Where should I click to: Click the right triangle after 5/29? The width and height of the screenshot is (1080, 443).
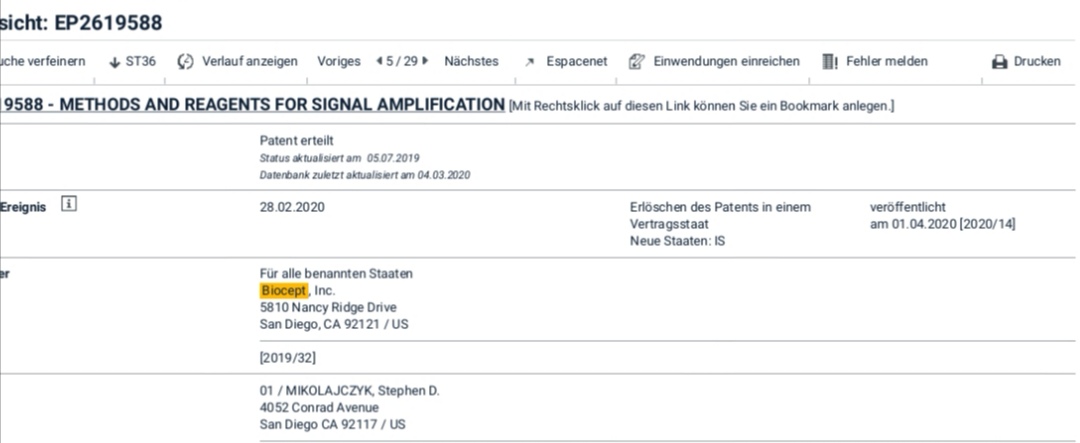[x=425, y=62]
